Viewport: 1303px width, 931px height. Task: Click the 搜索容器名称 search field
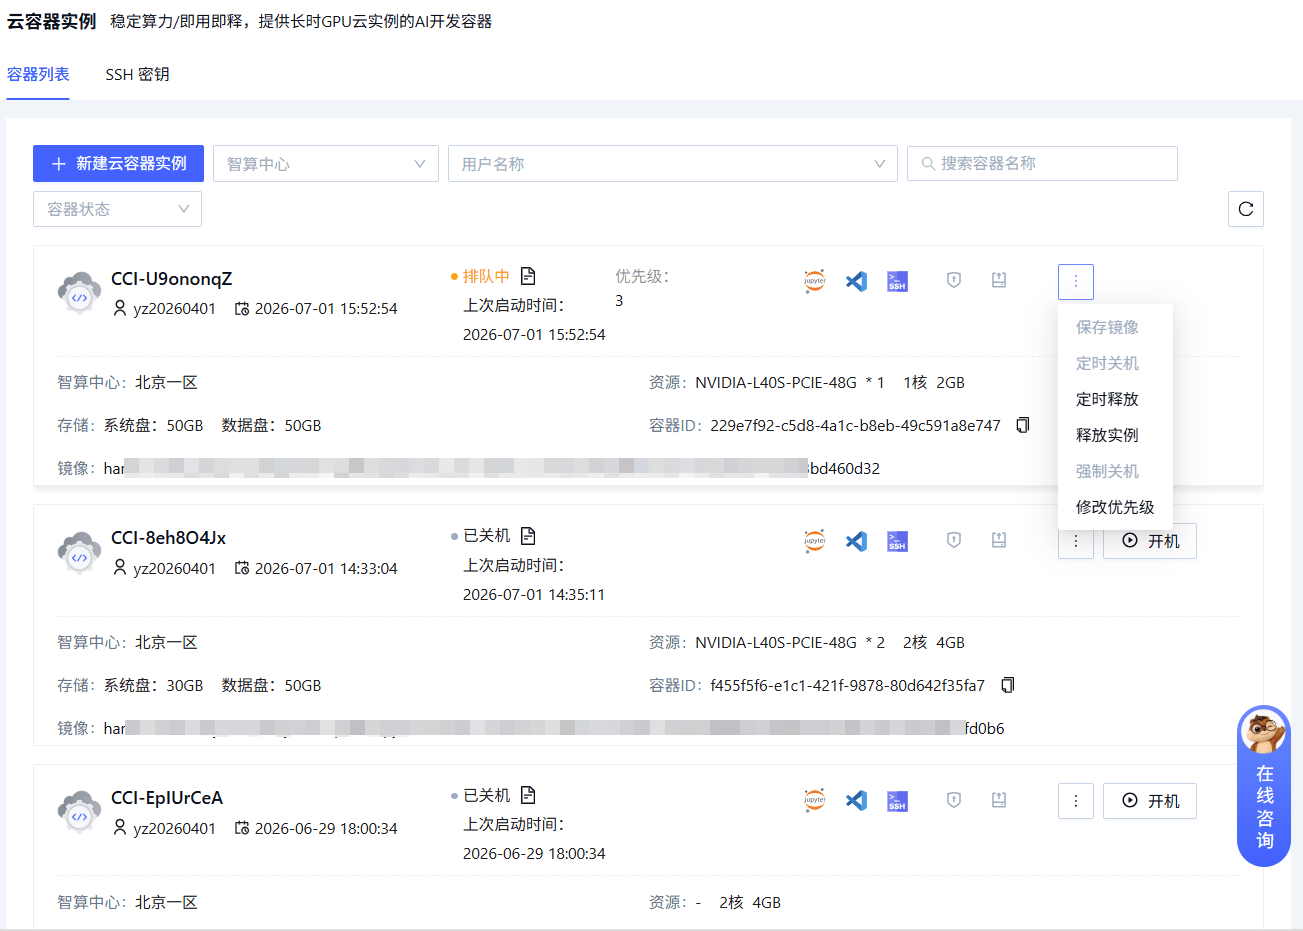click(x=1042, y=163)
